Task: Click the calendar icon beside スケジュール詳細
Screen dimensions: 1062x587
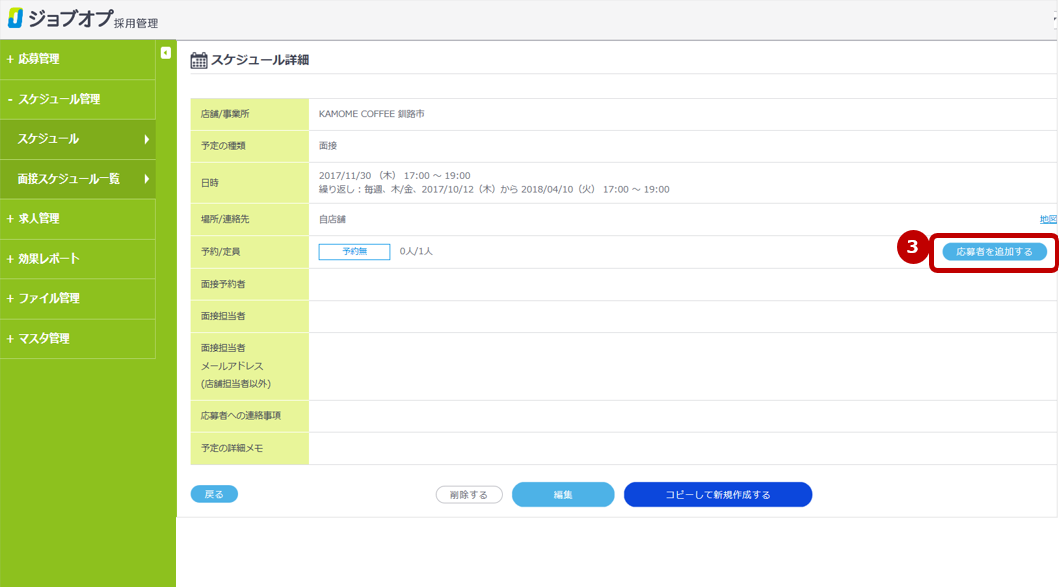Action: coord(199,60)
